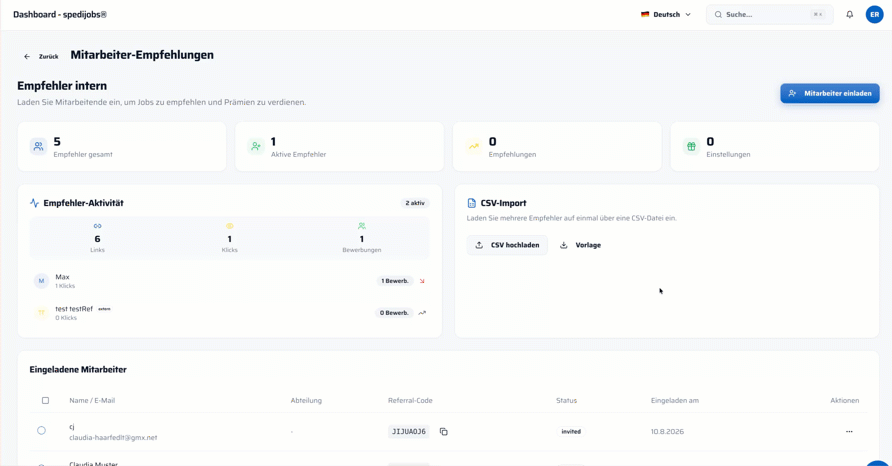Click the Mitarbeiter-Empfehlungen page title
892x466 pixels.
142,55
